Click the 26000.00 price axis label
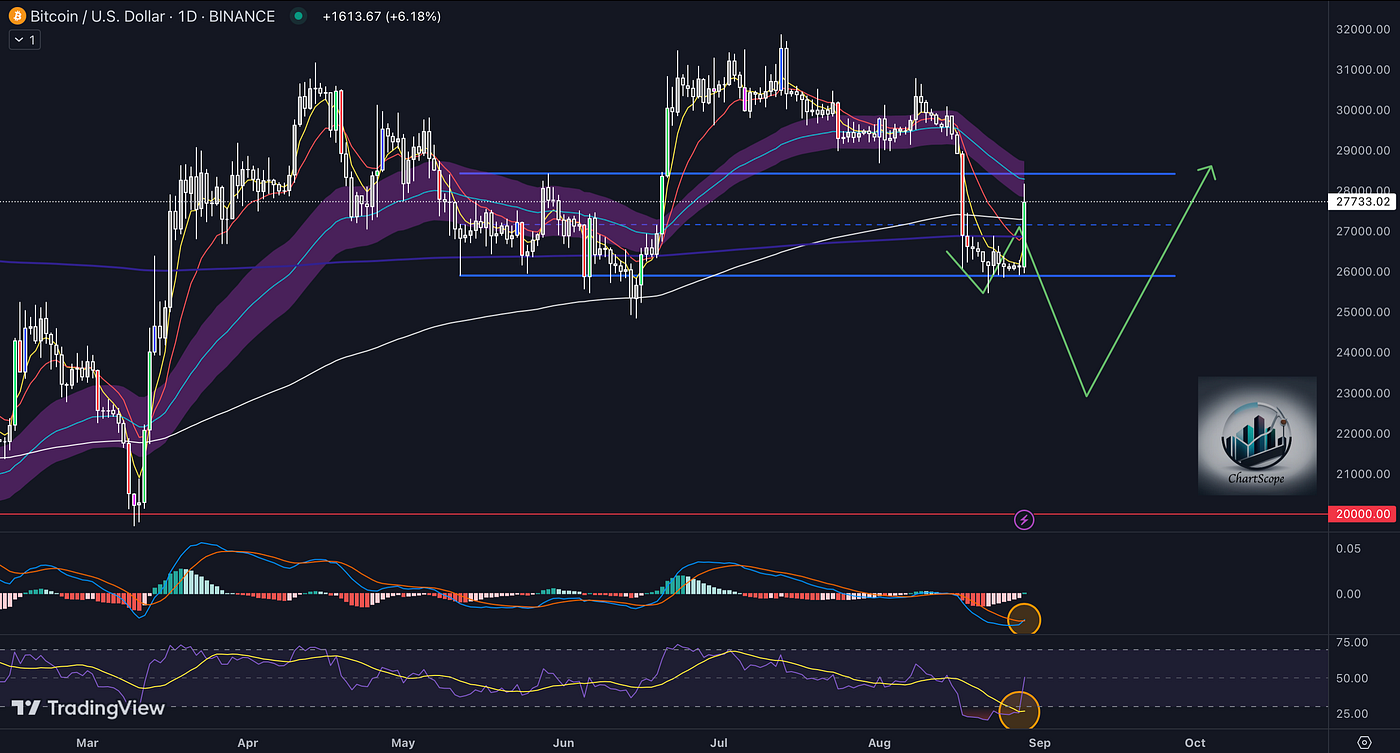1400x753 pixels. pyautogui.click(x=1363, y=272)
